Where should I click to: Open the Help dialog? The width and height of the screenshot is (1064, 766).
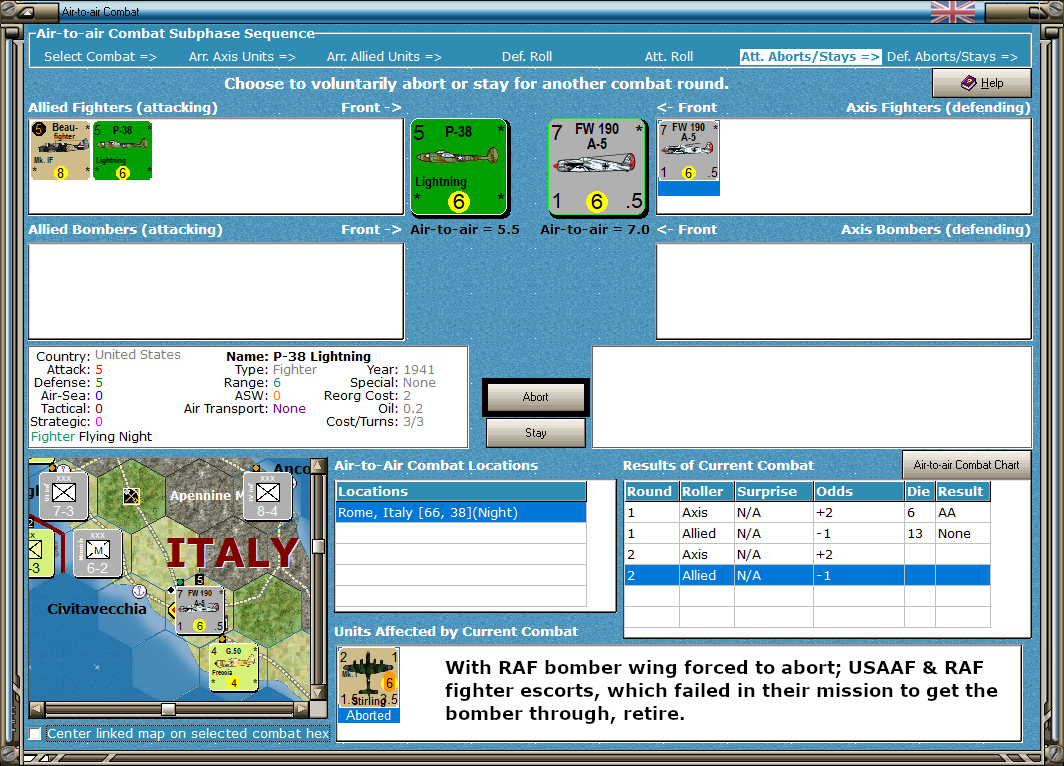[981, 83]
